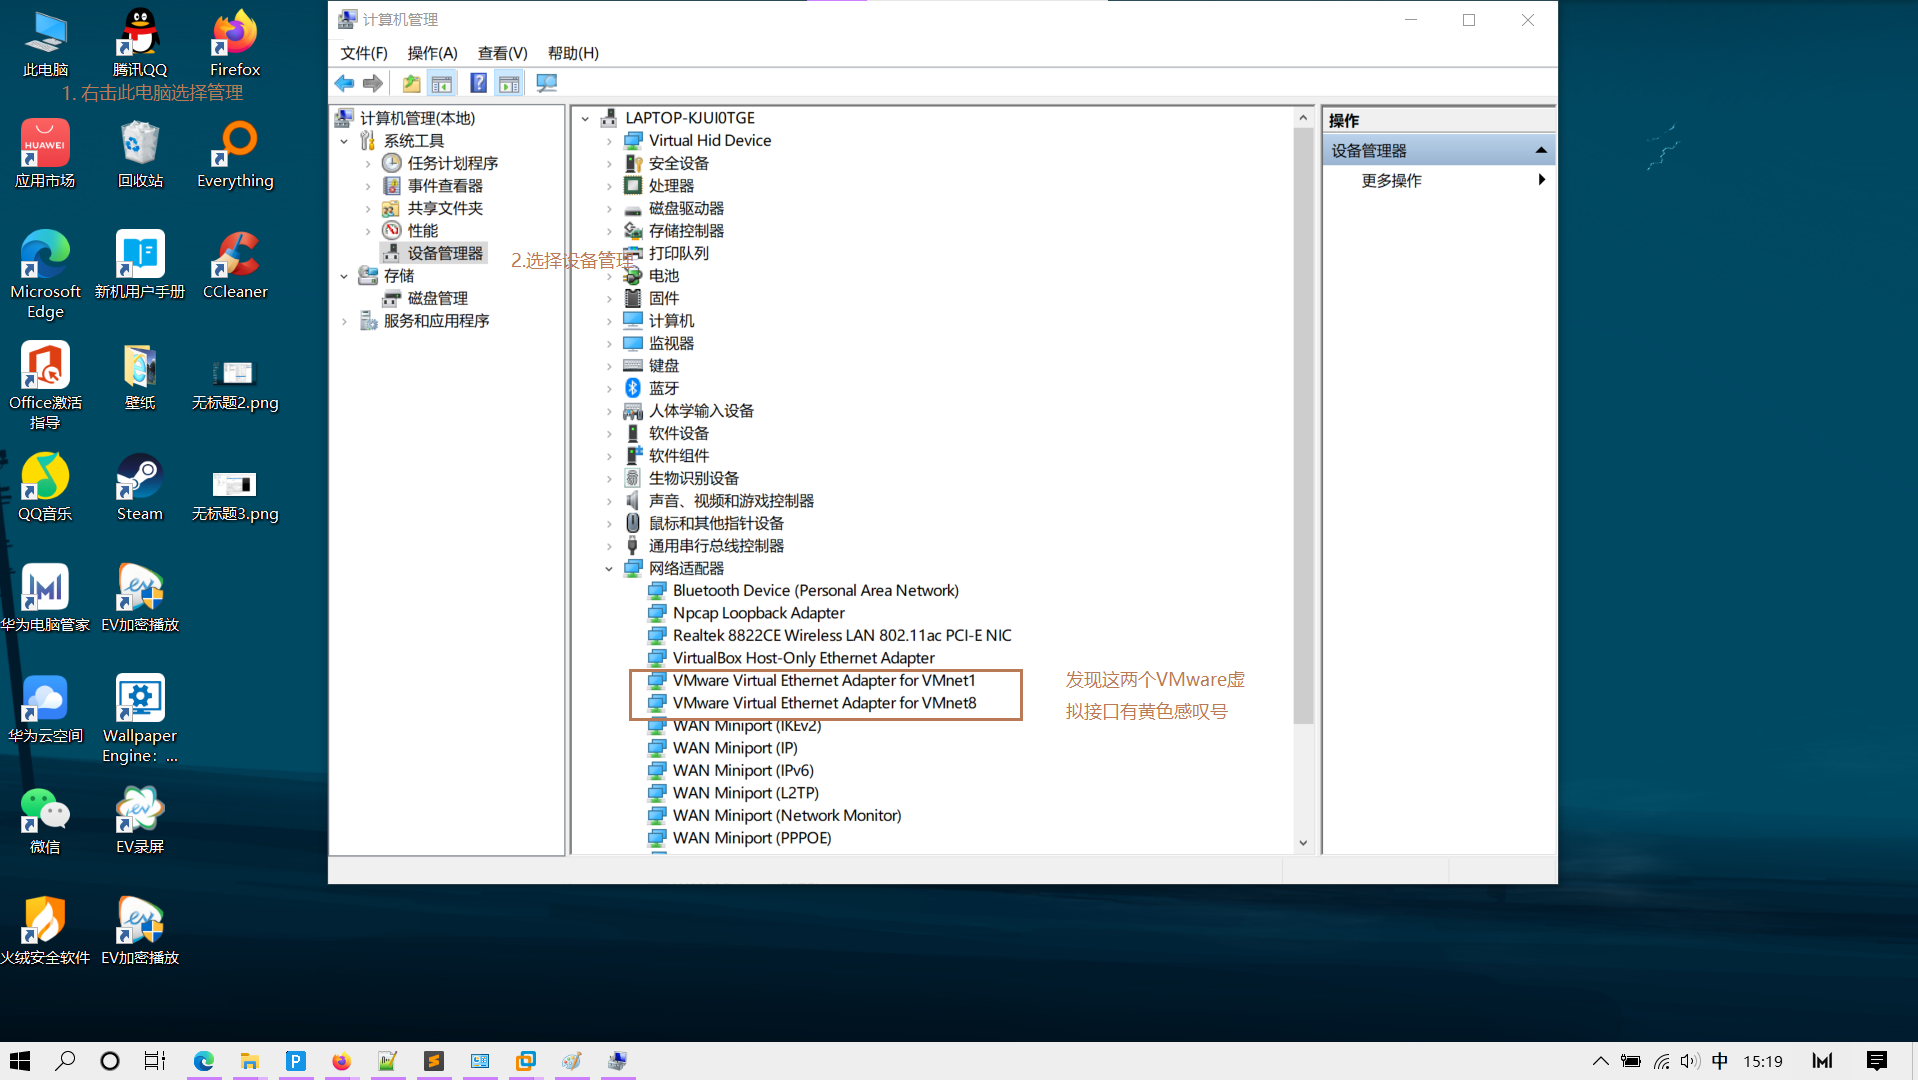Collapse the LAPTOP-KJUI0TGE root node arrow
Screen dimensions: 1918x1080
pos(586,118)
